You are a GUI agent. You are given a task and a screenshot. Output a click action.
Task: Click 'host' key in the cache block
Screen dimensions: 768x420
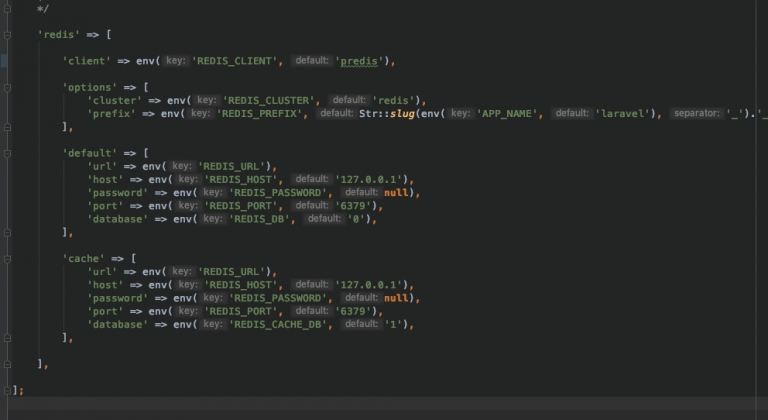click(105, 285)
